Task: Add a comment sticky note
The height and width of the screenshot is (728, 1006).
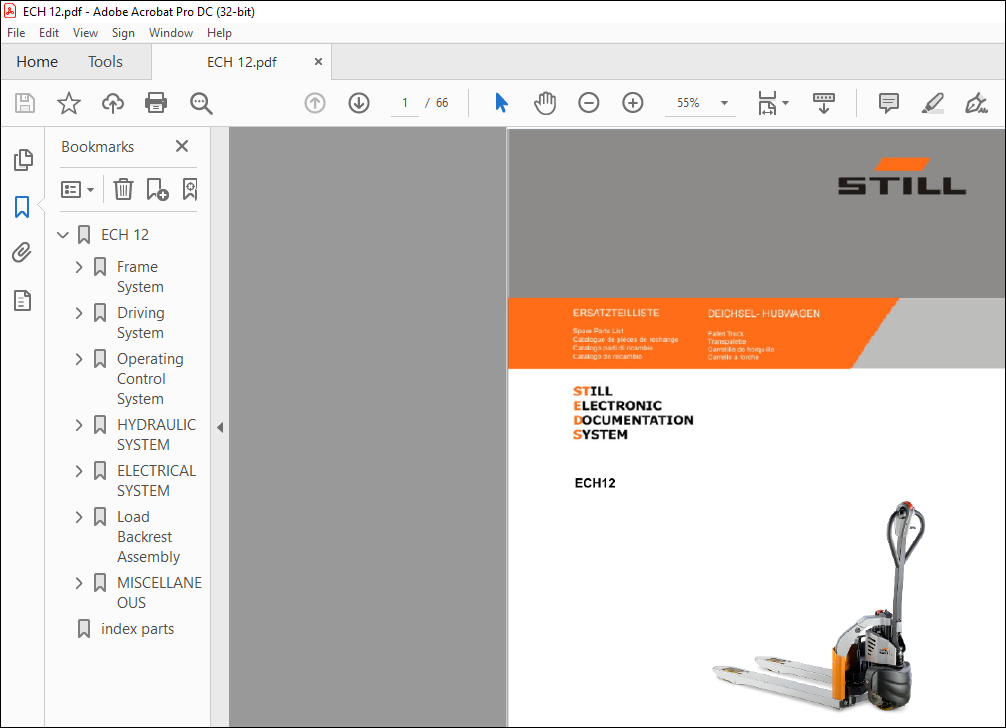Action: point(889,103)
